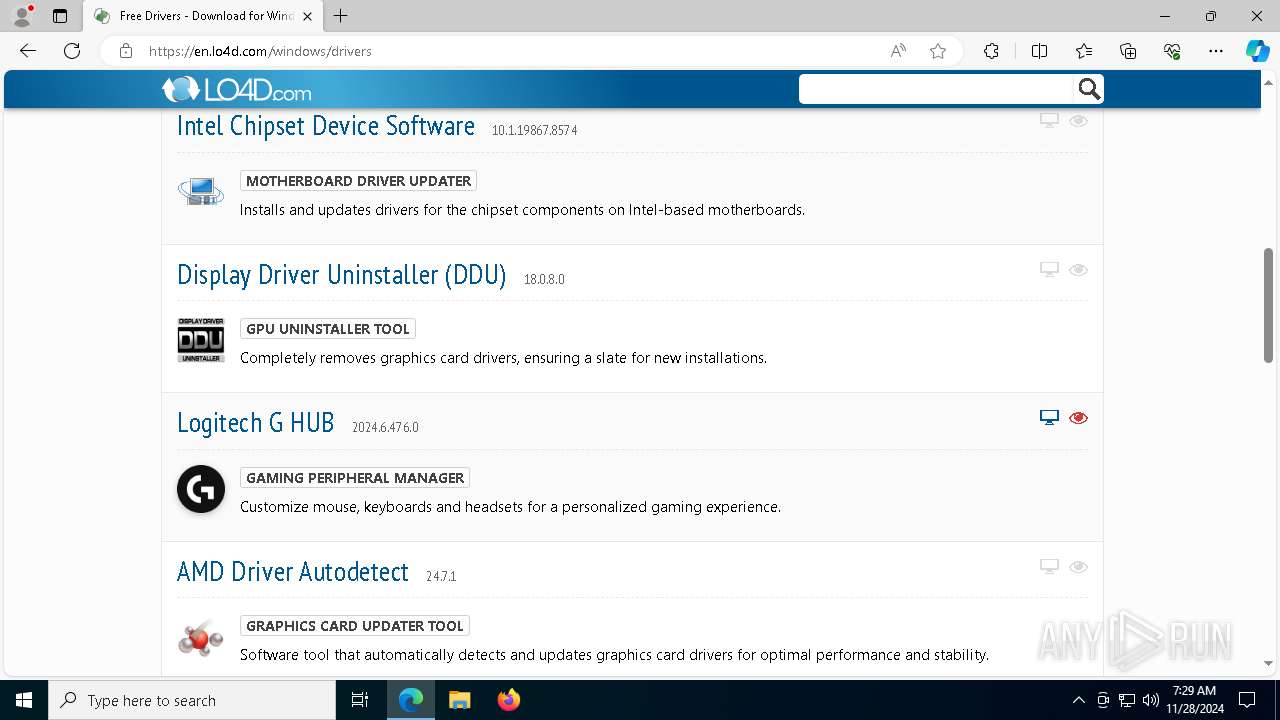
Task: Open Copilot sidebar icon
Action: (1257, 51)
